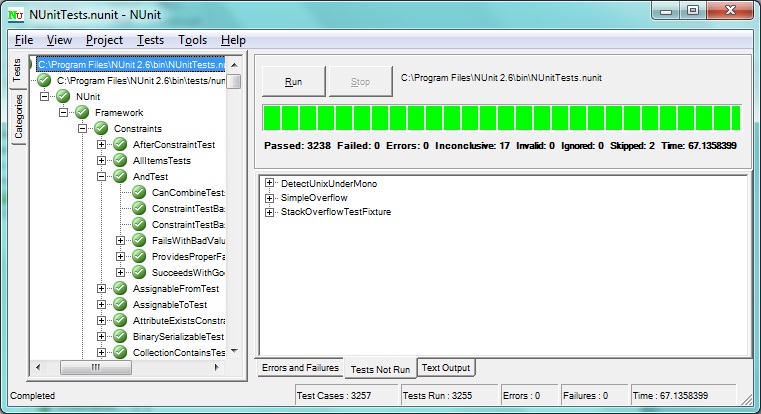Click pass icon next to AfterConstraintTest

(x=120, y=145)
